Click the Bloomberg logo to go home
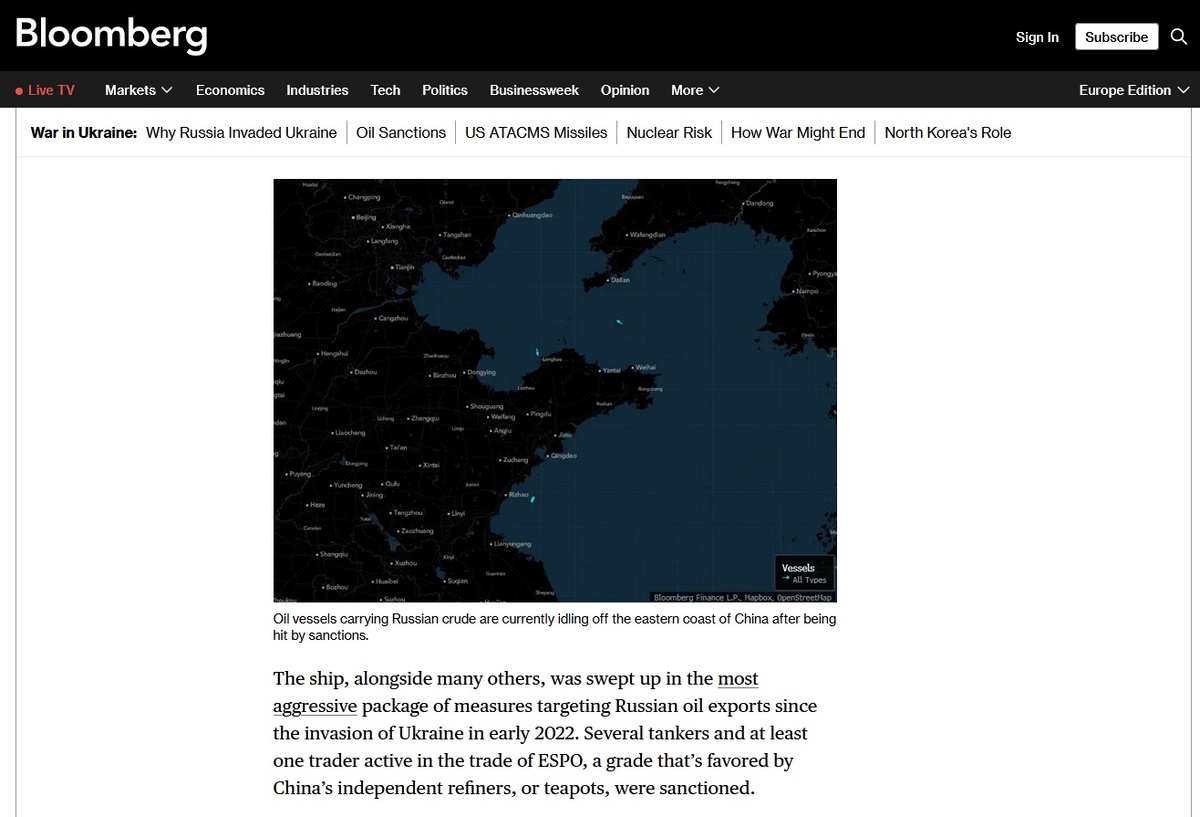 [110, 36]
